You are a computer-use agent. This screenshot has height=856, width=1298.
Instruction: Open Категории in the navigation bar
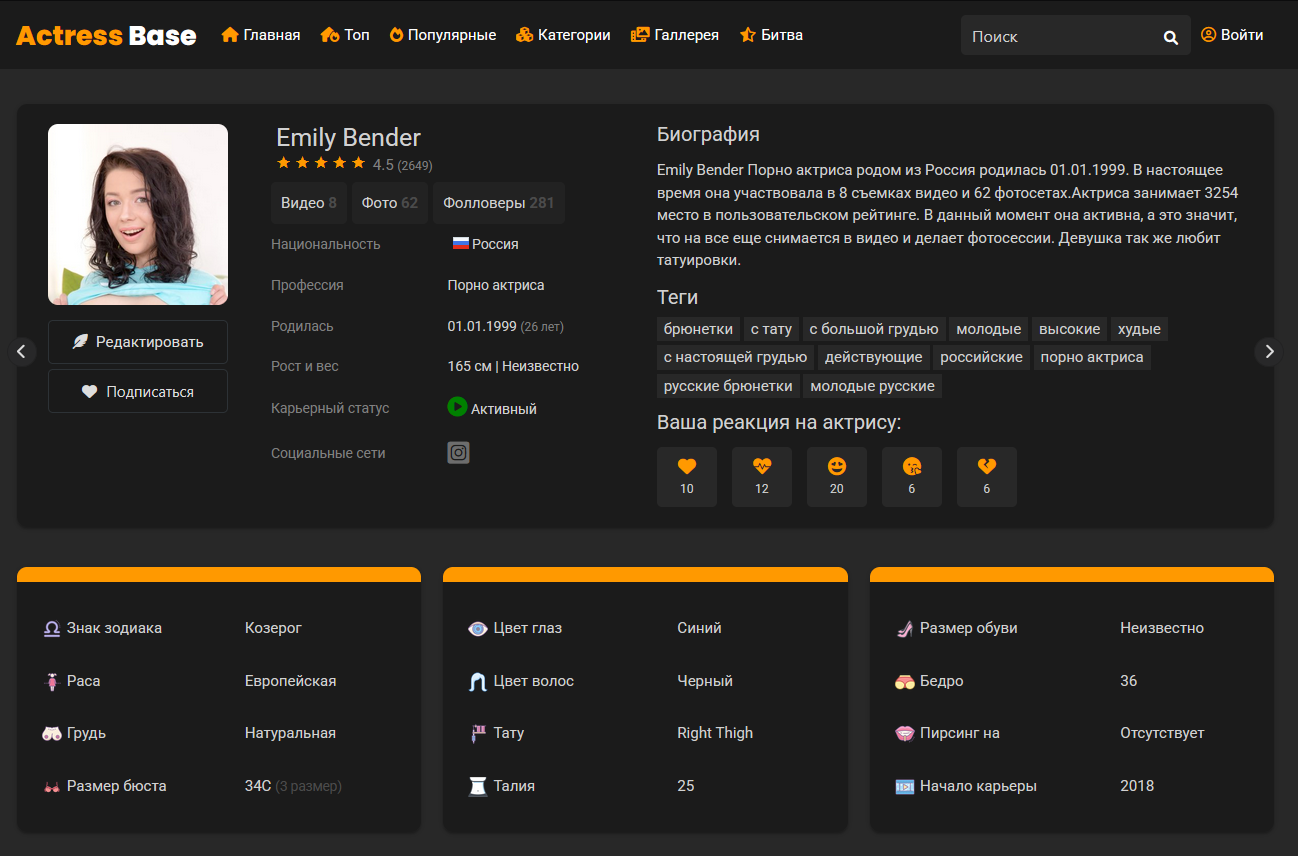[563, 35]
